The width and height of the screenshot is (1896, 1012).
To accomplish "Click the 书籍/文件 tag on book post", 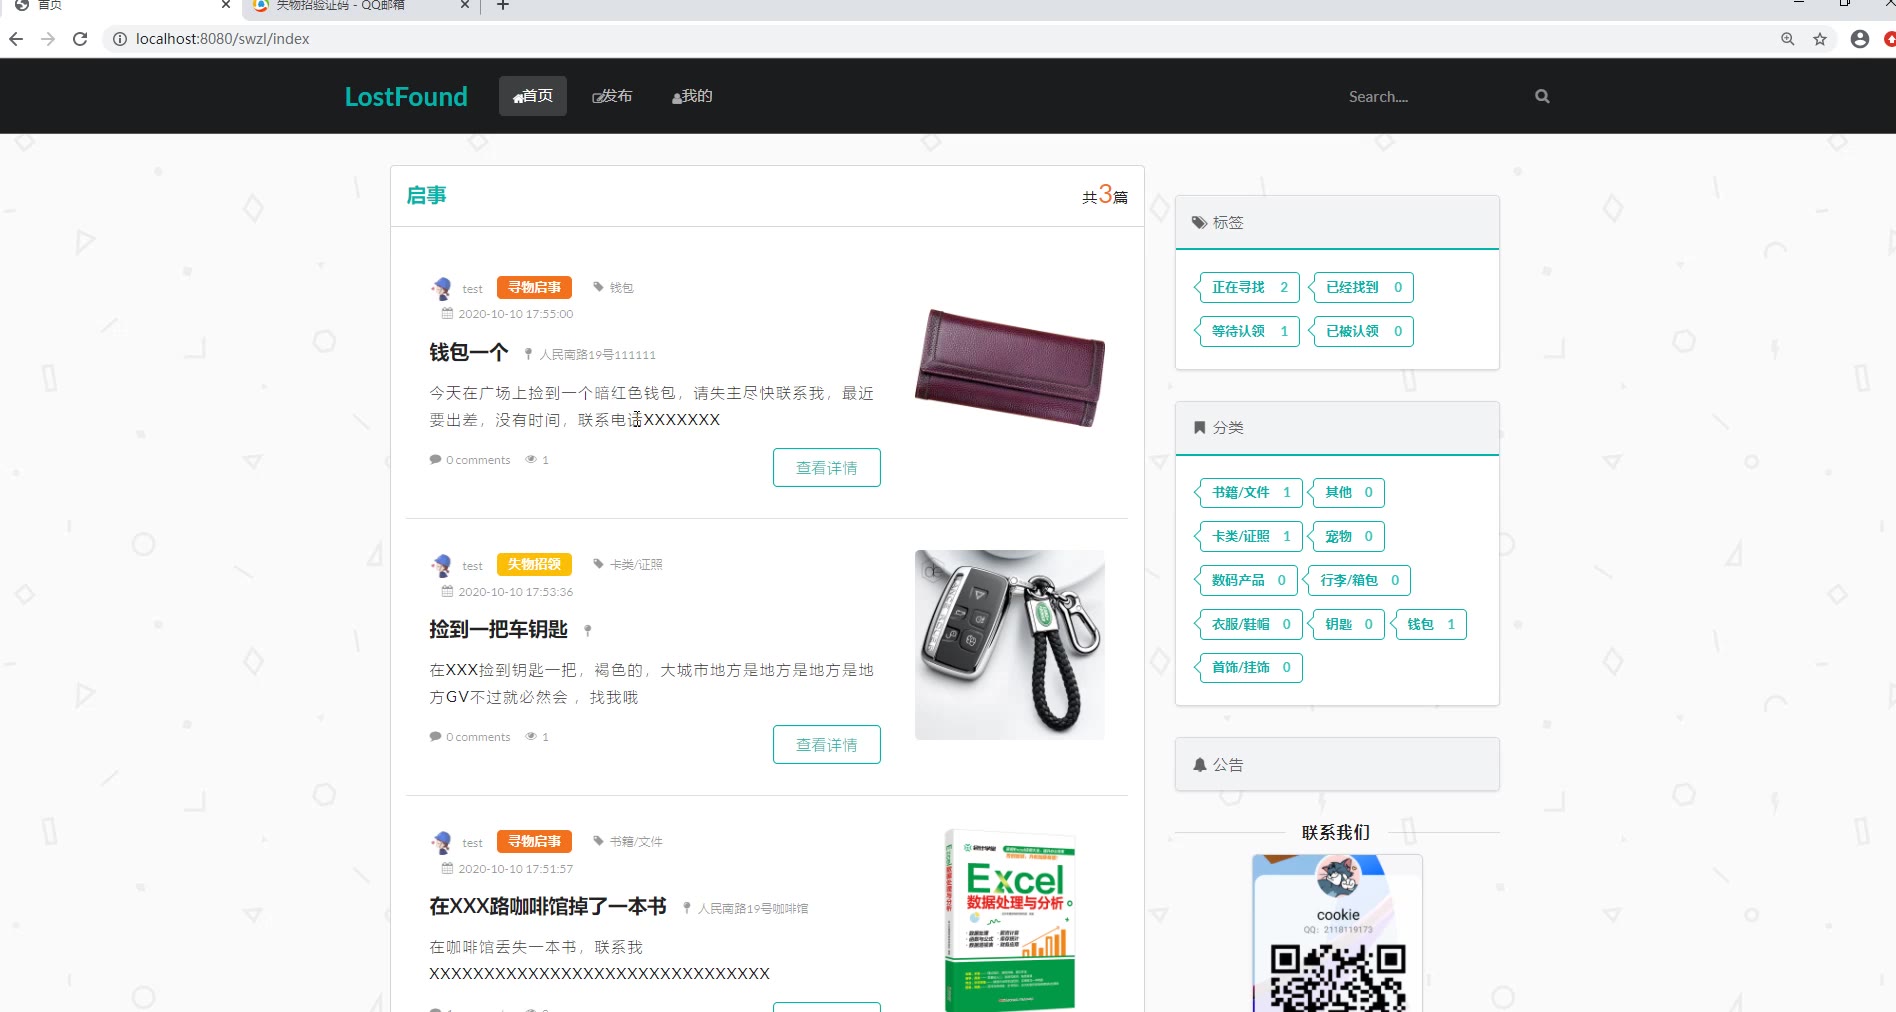I will (x=628, y=841).
